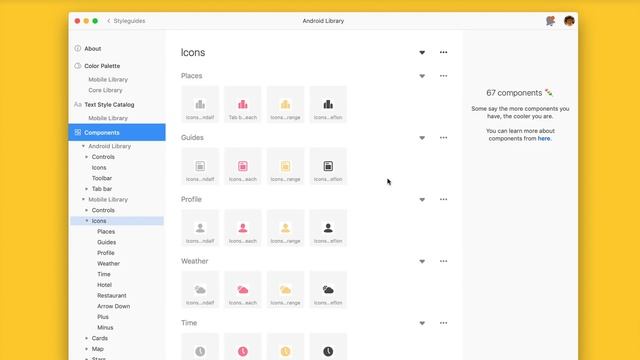Screen dimensions: 640x360
Task: Expand Cards tree node
Action: click(87, 338)
